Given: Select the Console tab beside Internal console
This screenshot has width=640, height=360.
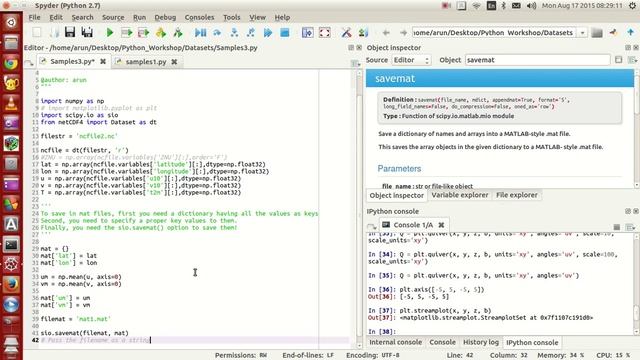Looking at the screenshot, I should (x=442, y=342).
